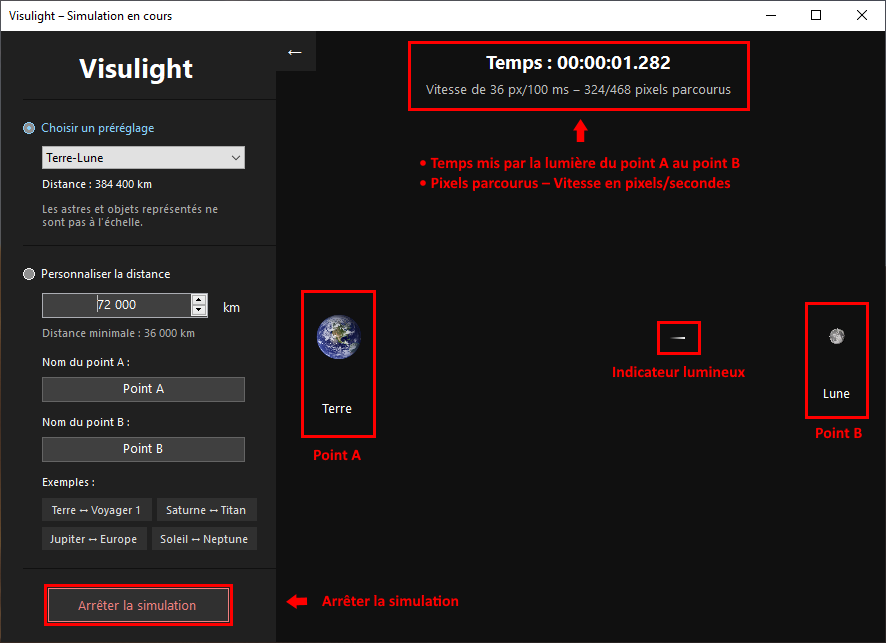Increase the distance with the up spinner arrow
Viewport: 886px width, 643px height.
[x=199, y=300]
